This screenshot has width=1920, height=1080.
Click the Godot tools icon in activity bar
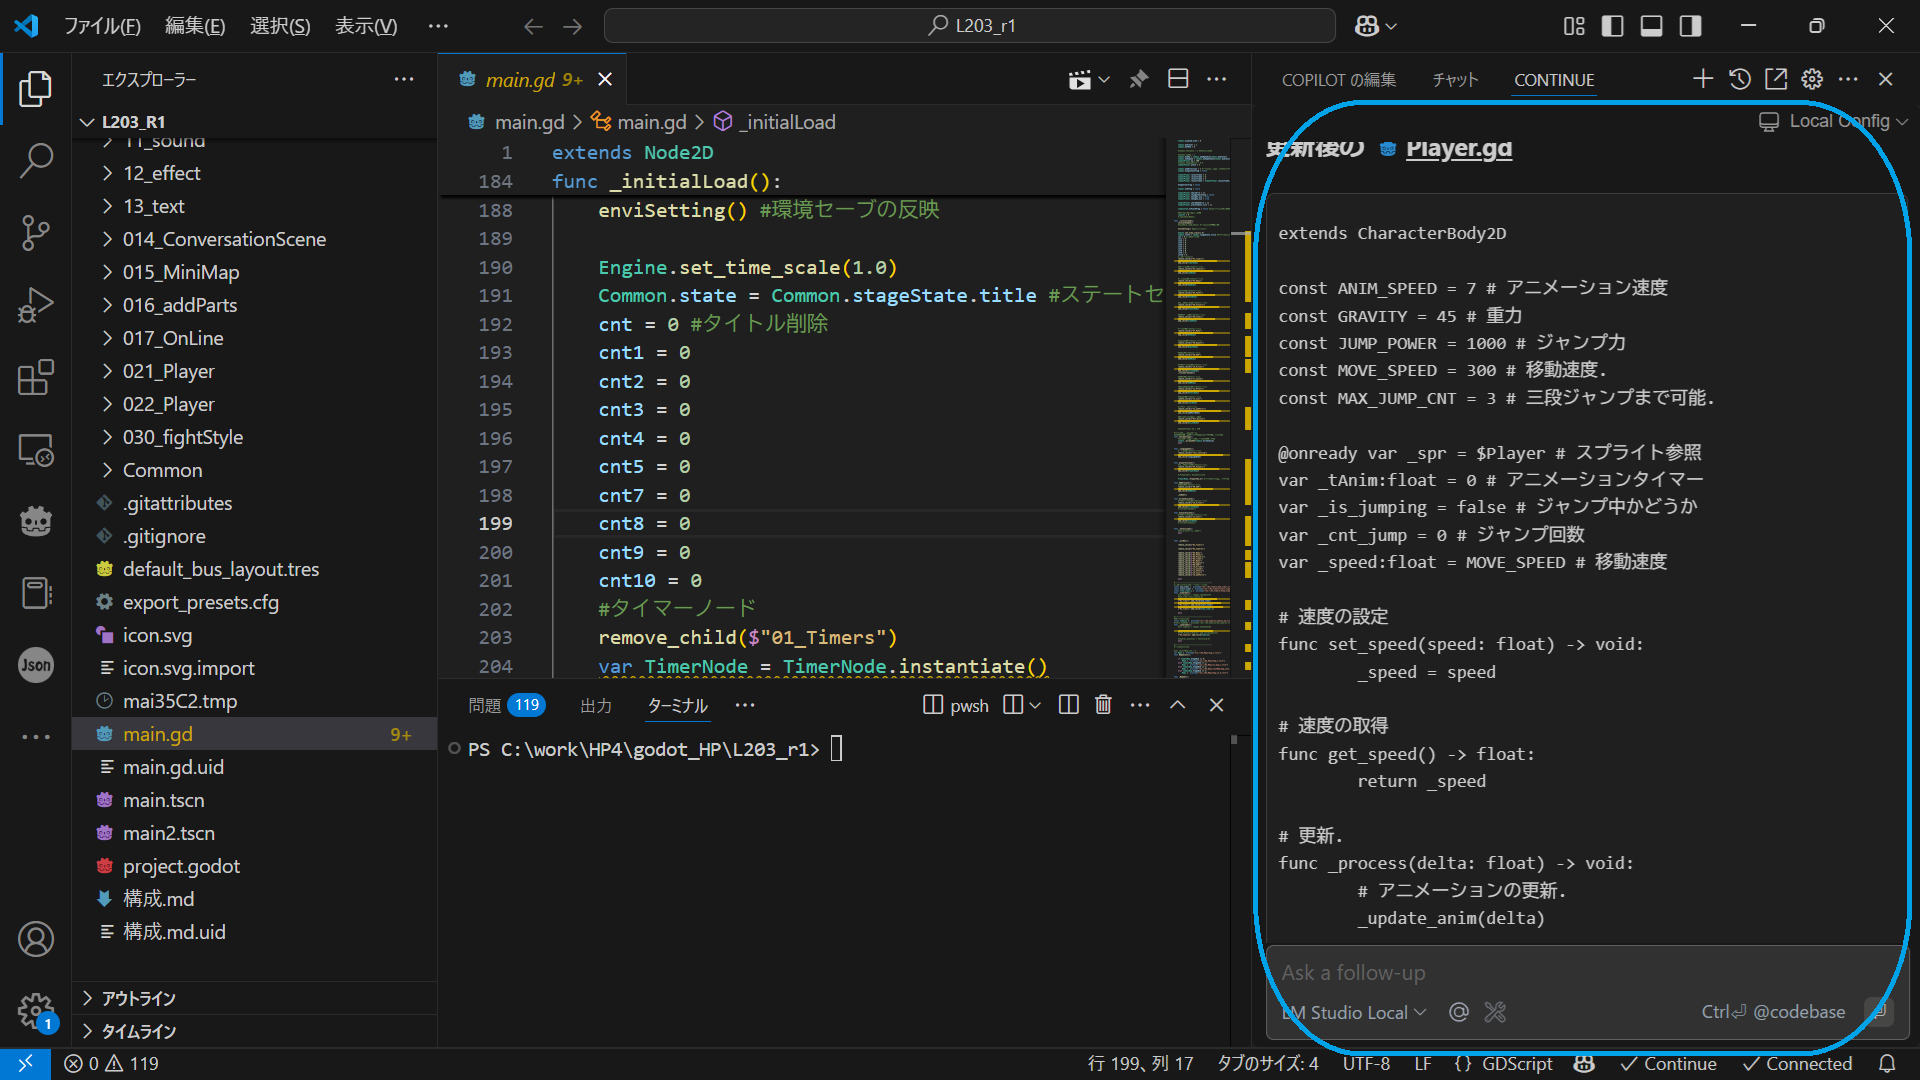36,521
